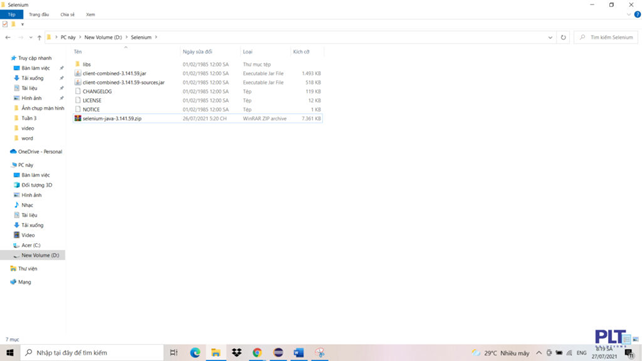Click the Forward navigation arrow
Viewport: 642px width, 361px height.
pos(20,37)
